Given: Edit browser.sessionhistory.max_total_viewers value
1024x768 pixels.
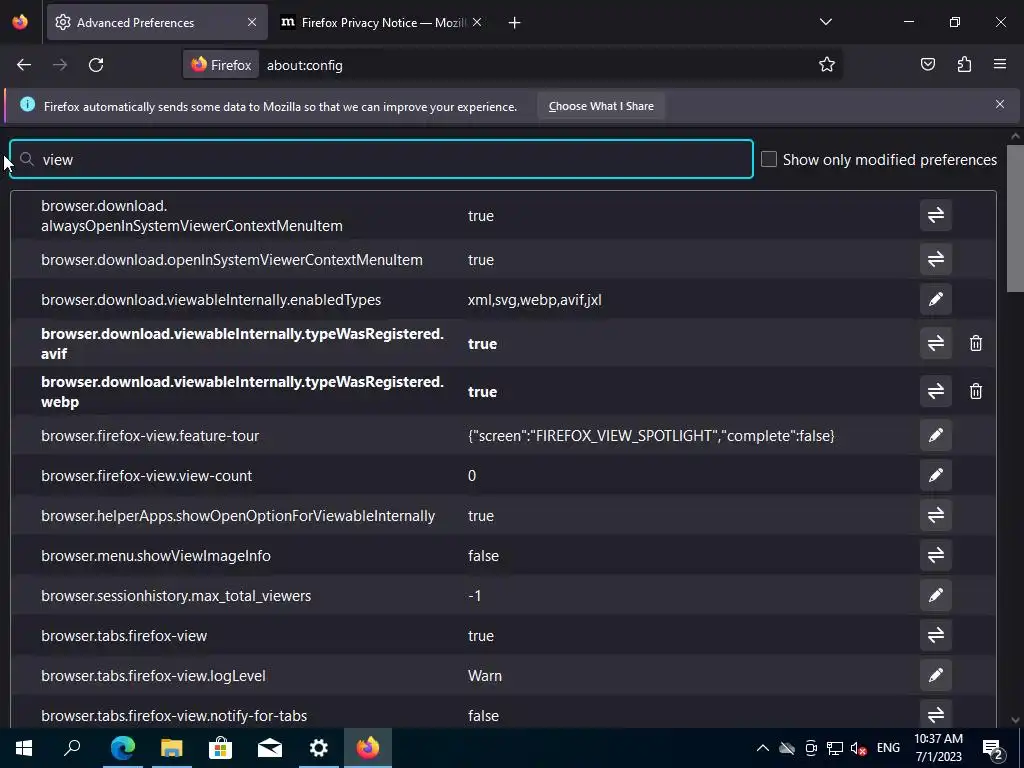Looking at the screenshot, I should point(935,595).
